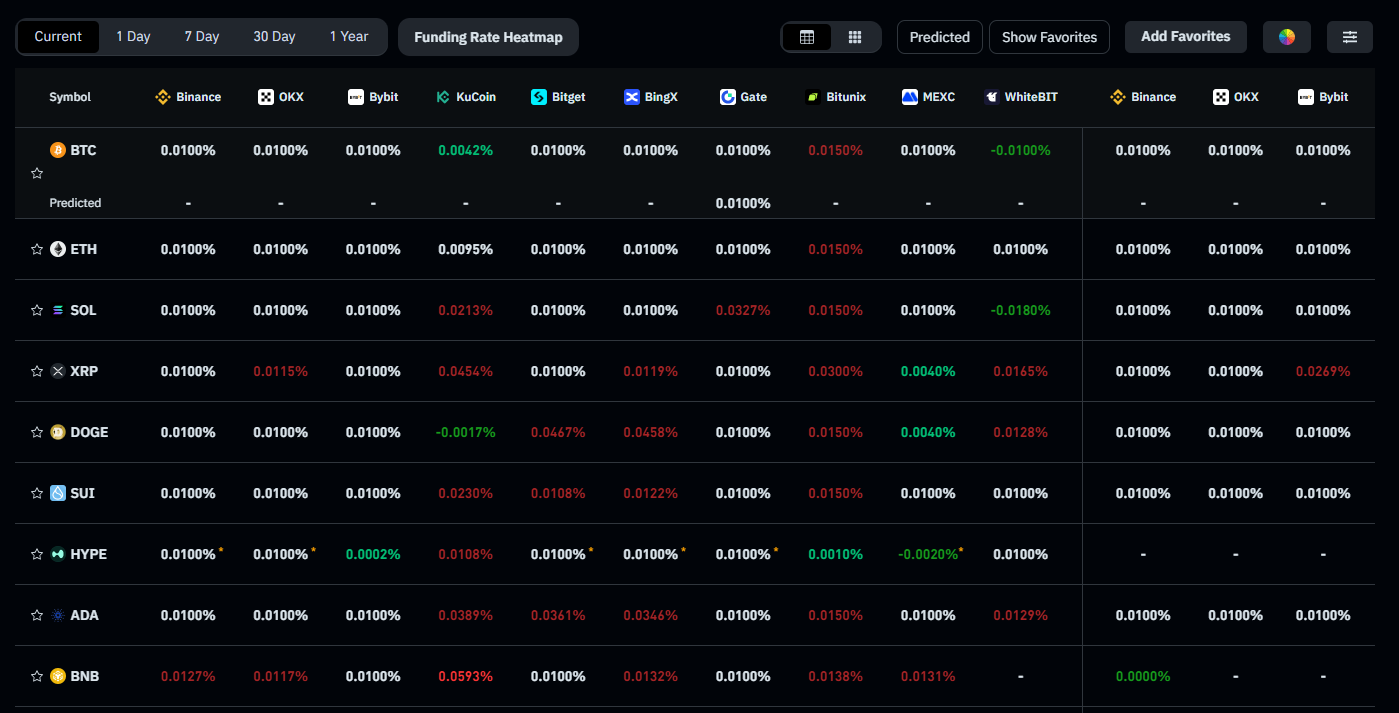Open the filter settings sliders icon
Screen dimensions: 1399x713
(x=1349, y=36)
